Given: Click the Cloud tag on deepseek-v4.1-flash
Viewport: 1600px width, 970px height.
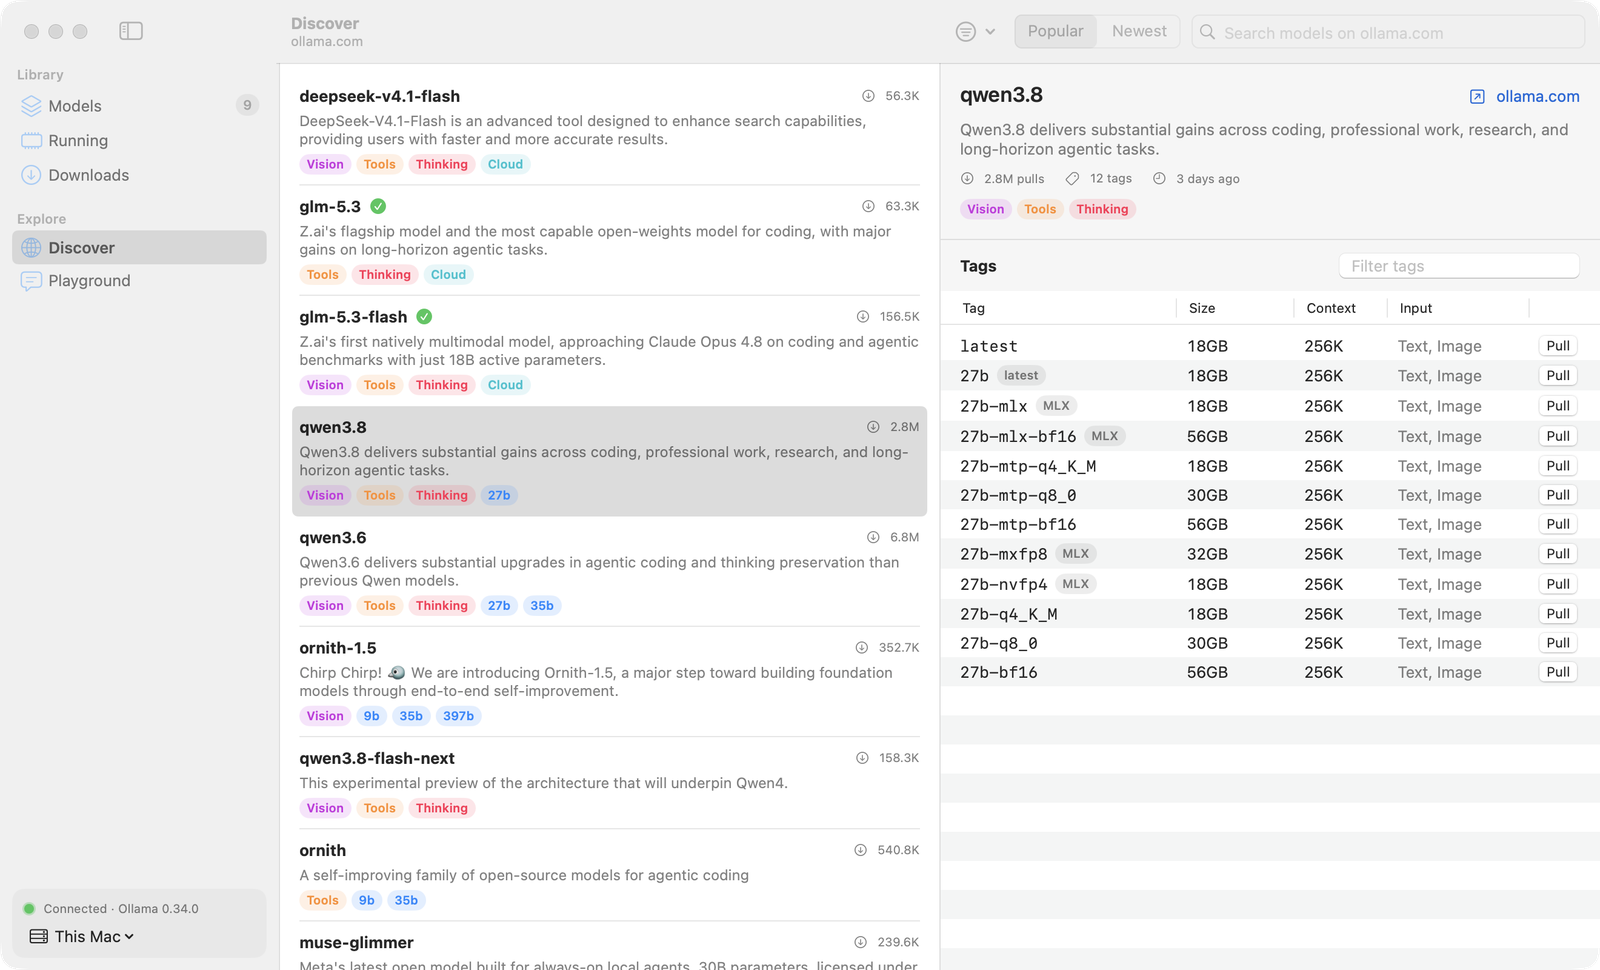Looking at the screenshot, I should tap(505, 165).
